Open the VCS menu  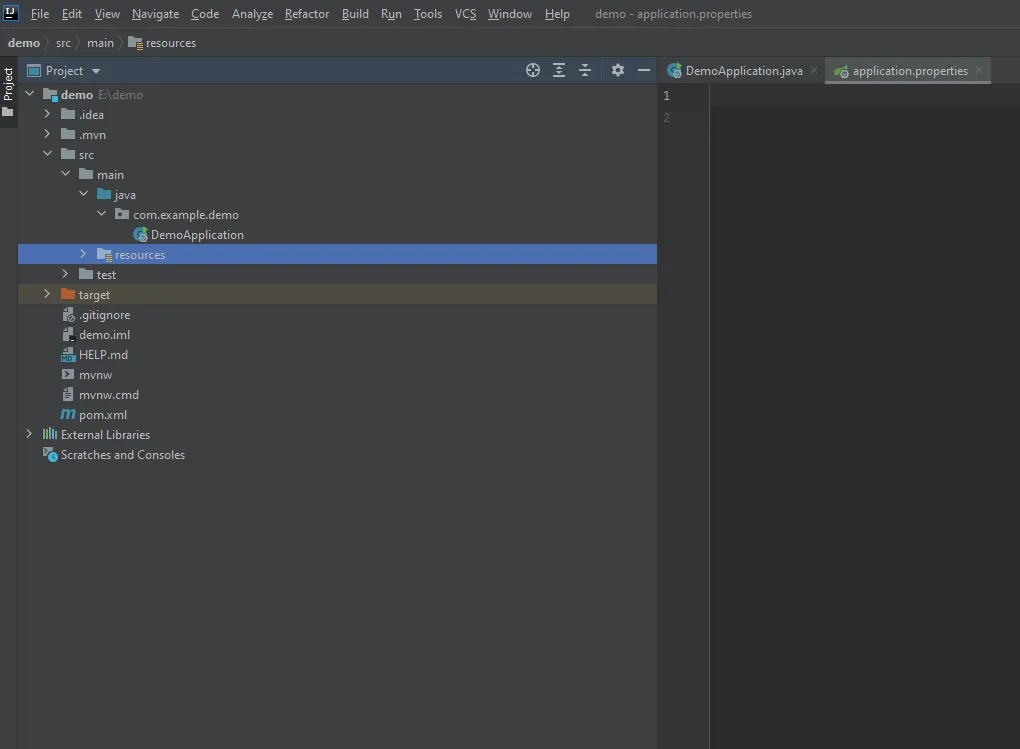(465, 14)
